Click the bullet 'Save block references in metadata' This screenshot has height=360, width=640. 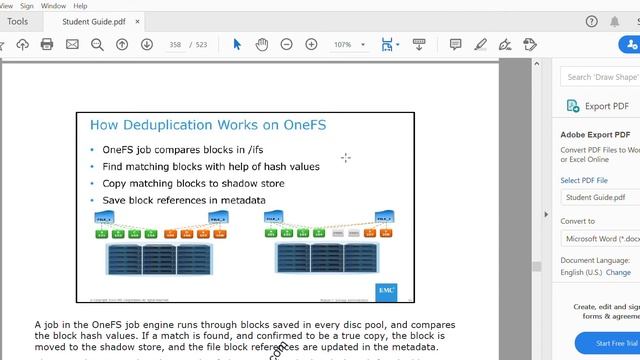184,200
